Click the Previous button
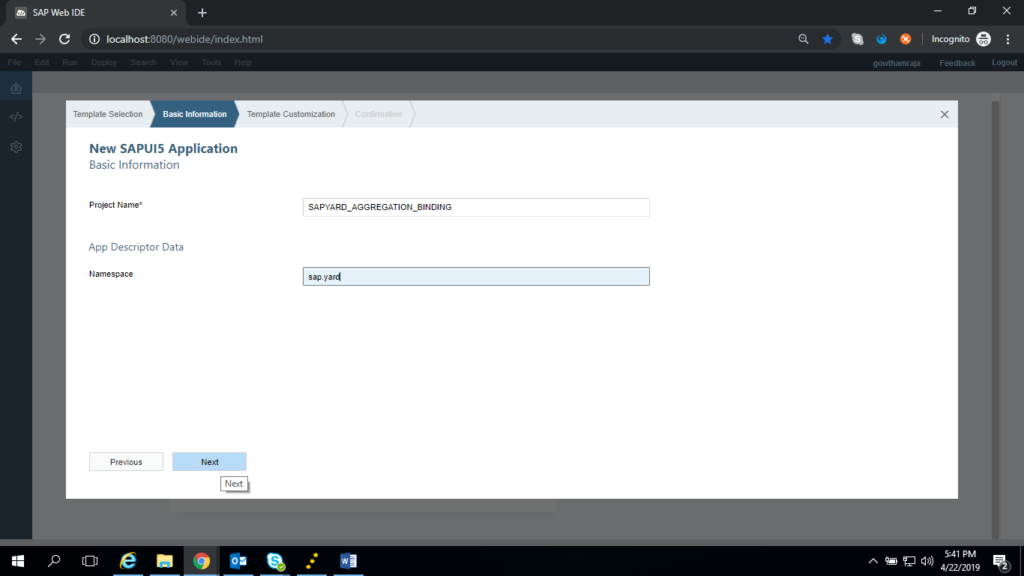The width and height of the screenshot is (1024, 576). coord(126,462)
